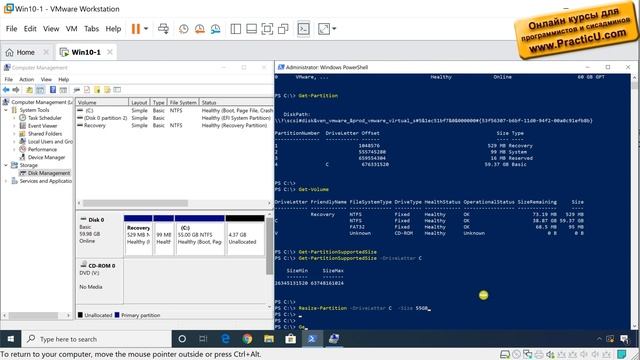Sort the volume list by the File System column
The height and width of the screenshot is (360, 640).
pyautogui.click(x=183, y=102)
